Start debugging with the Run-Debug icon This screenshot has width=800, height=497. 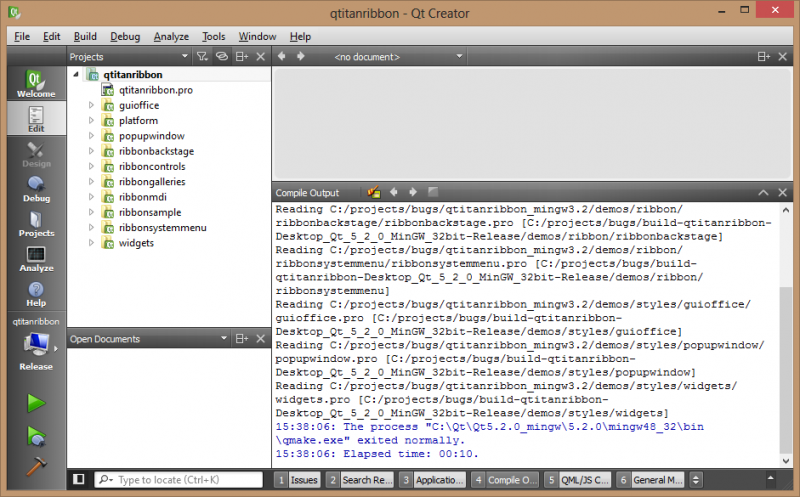[x=36, y=436]
